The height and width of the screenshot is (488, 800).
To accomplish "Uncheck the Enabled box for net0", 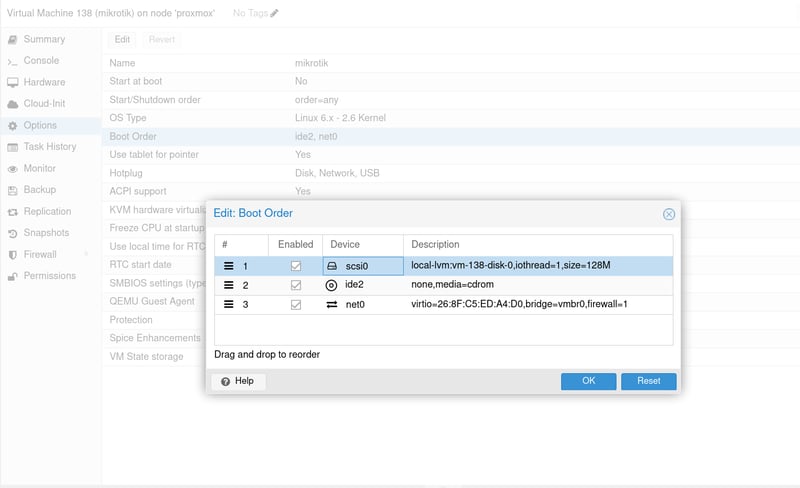I will point(295,304).
